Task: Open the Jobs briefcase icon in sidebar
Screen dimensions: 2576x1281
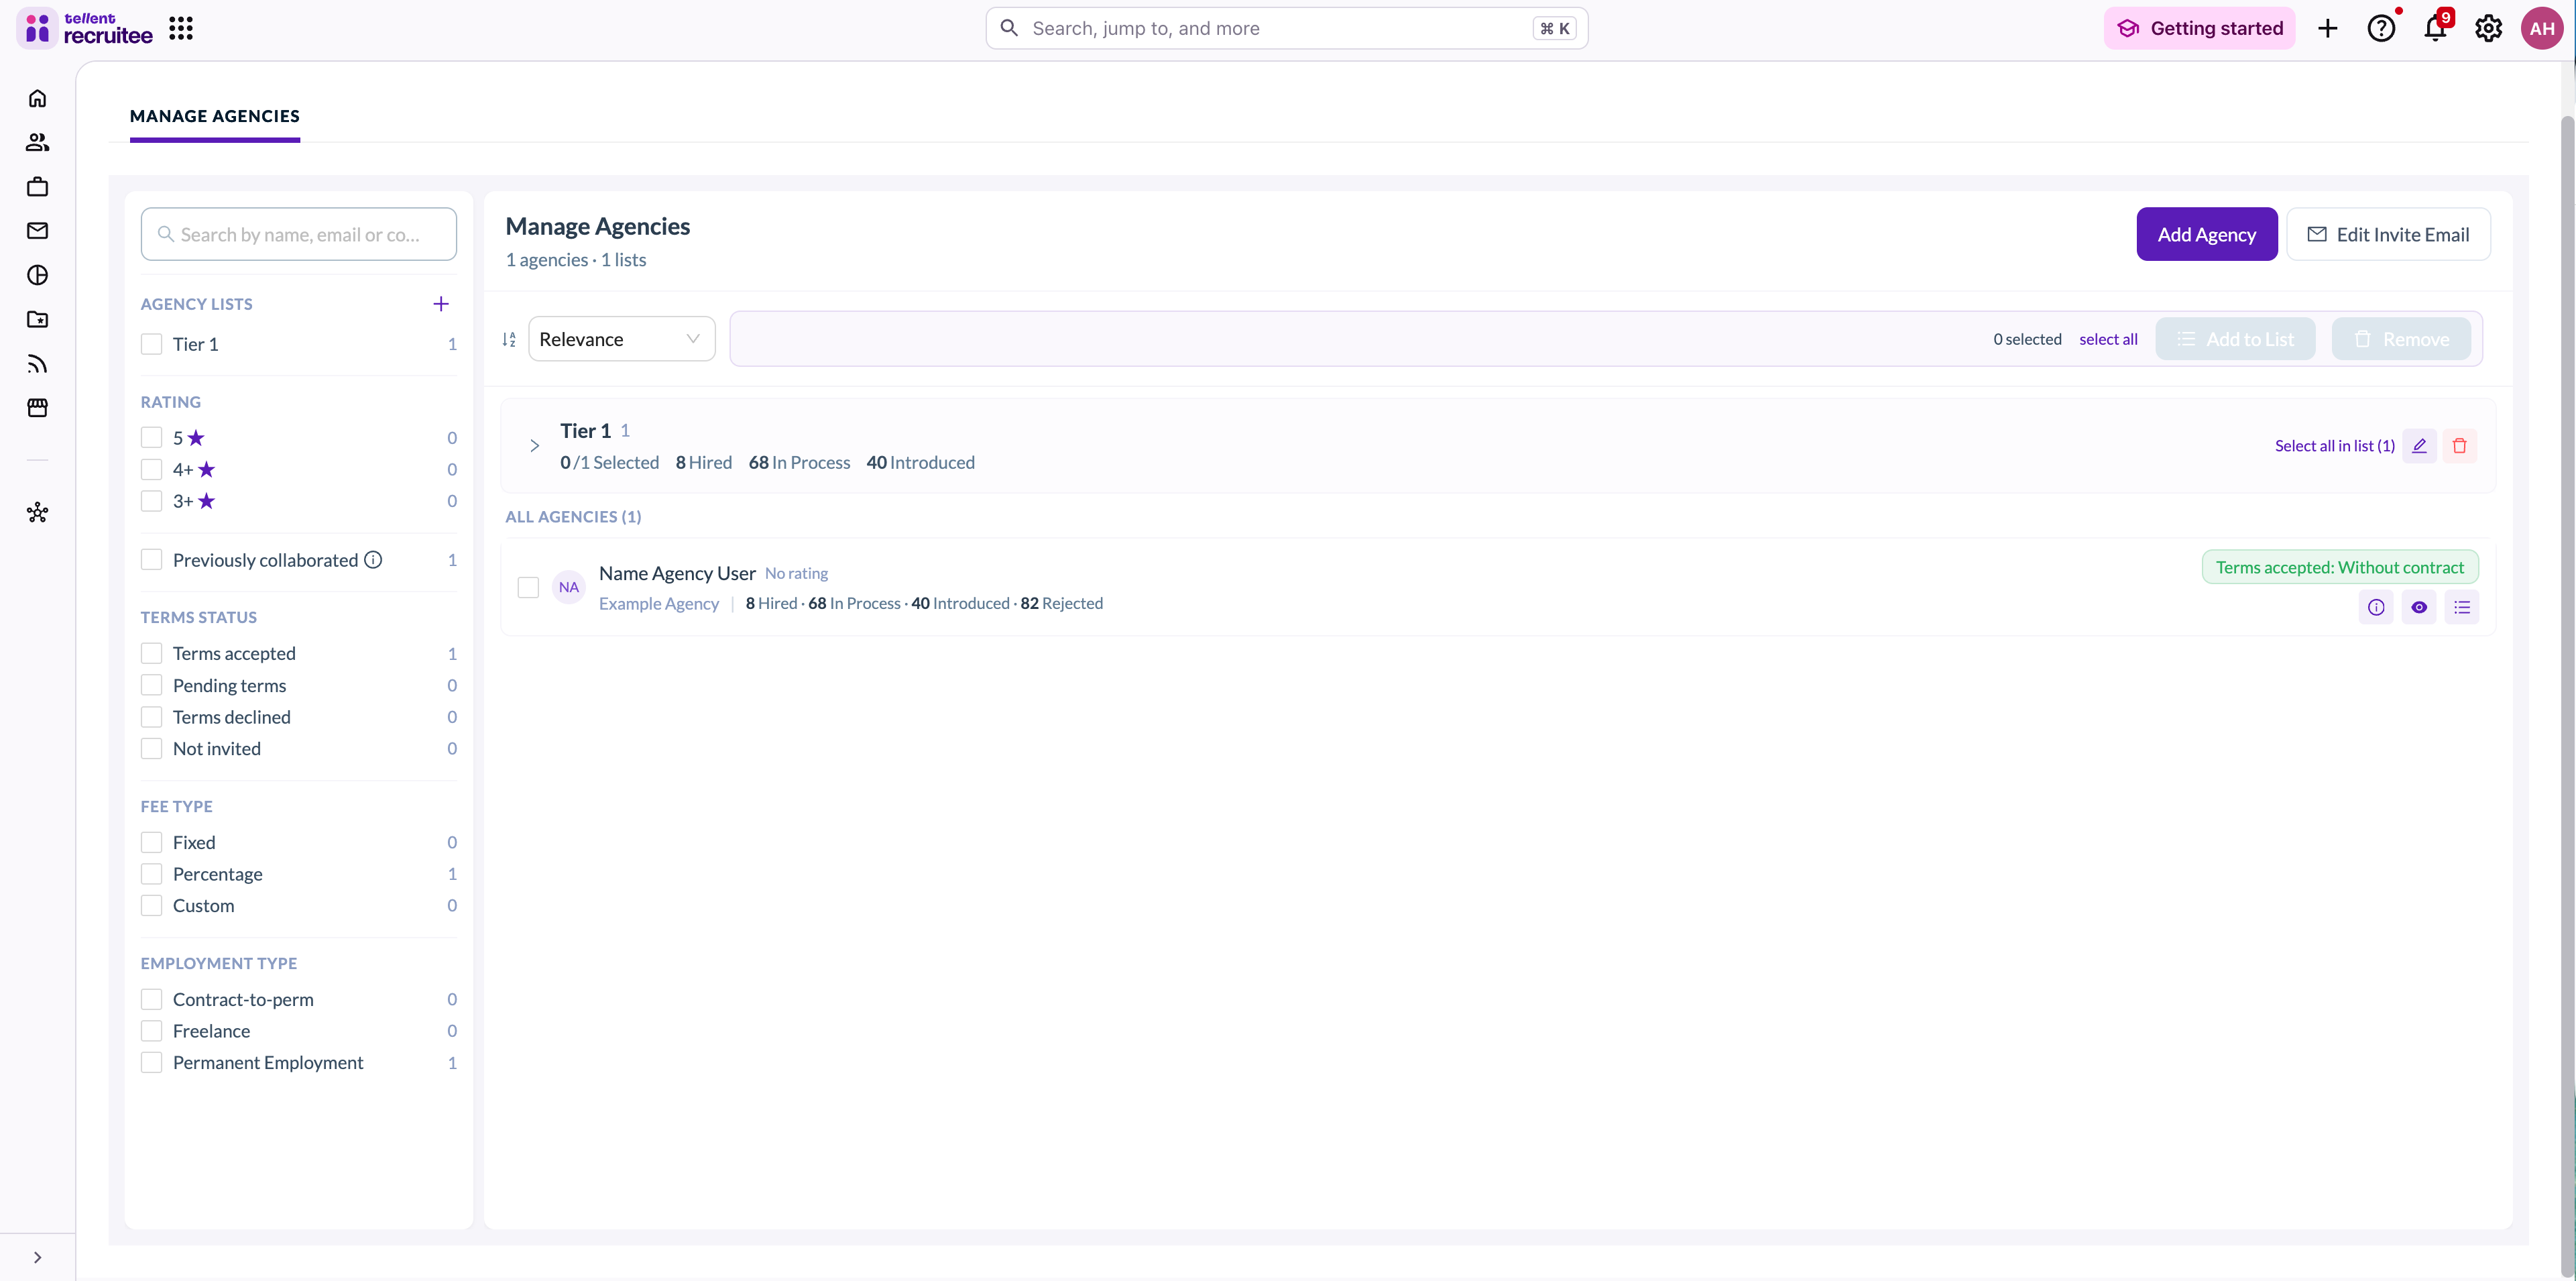Action: pyautogui.click(x=37, y=186)
